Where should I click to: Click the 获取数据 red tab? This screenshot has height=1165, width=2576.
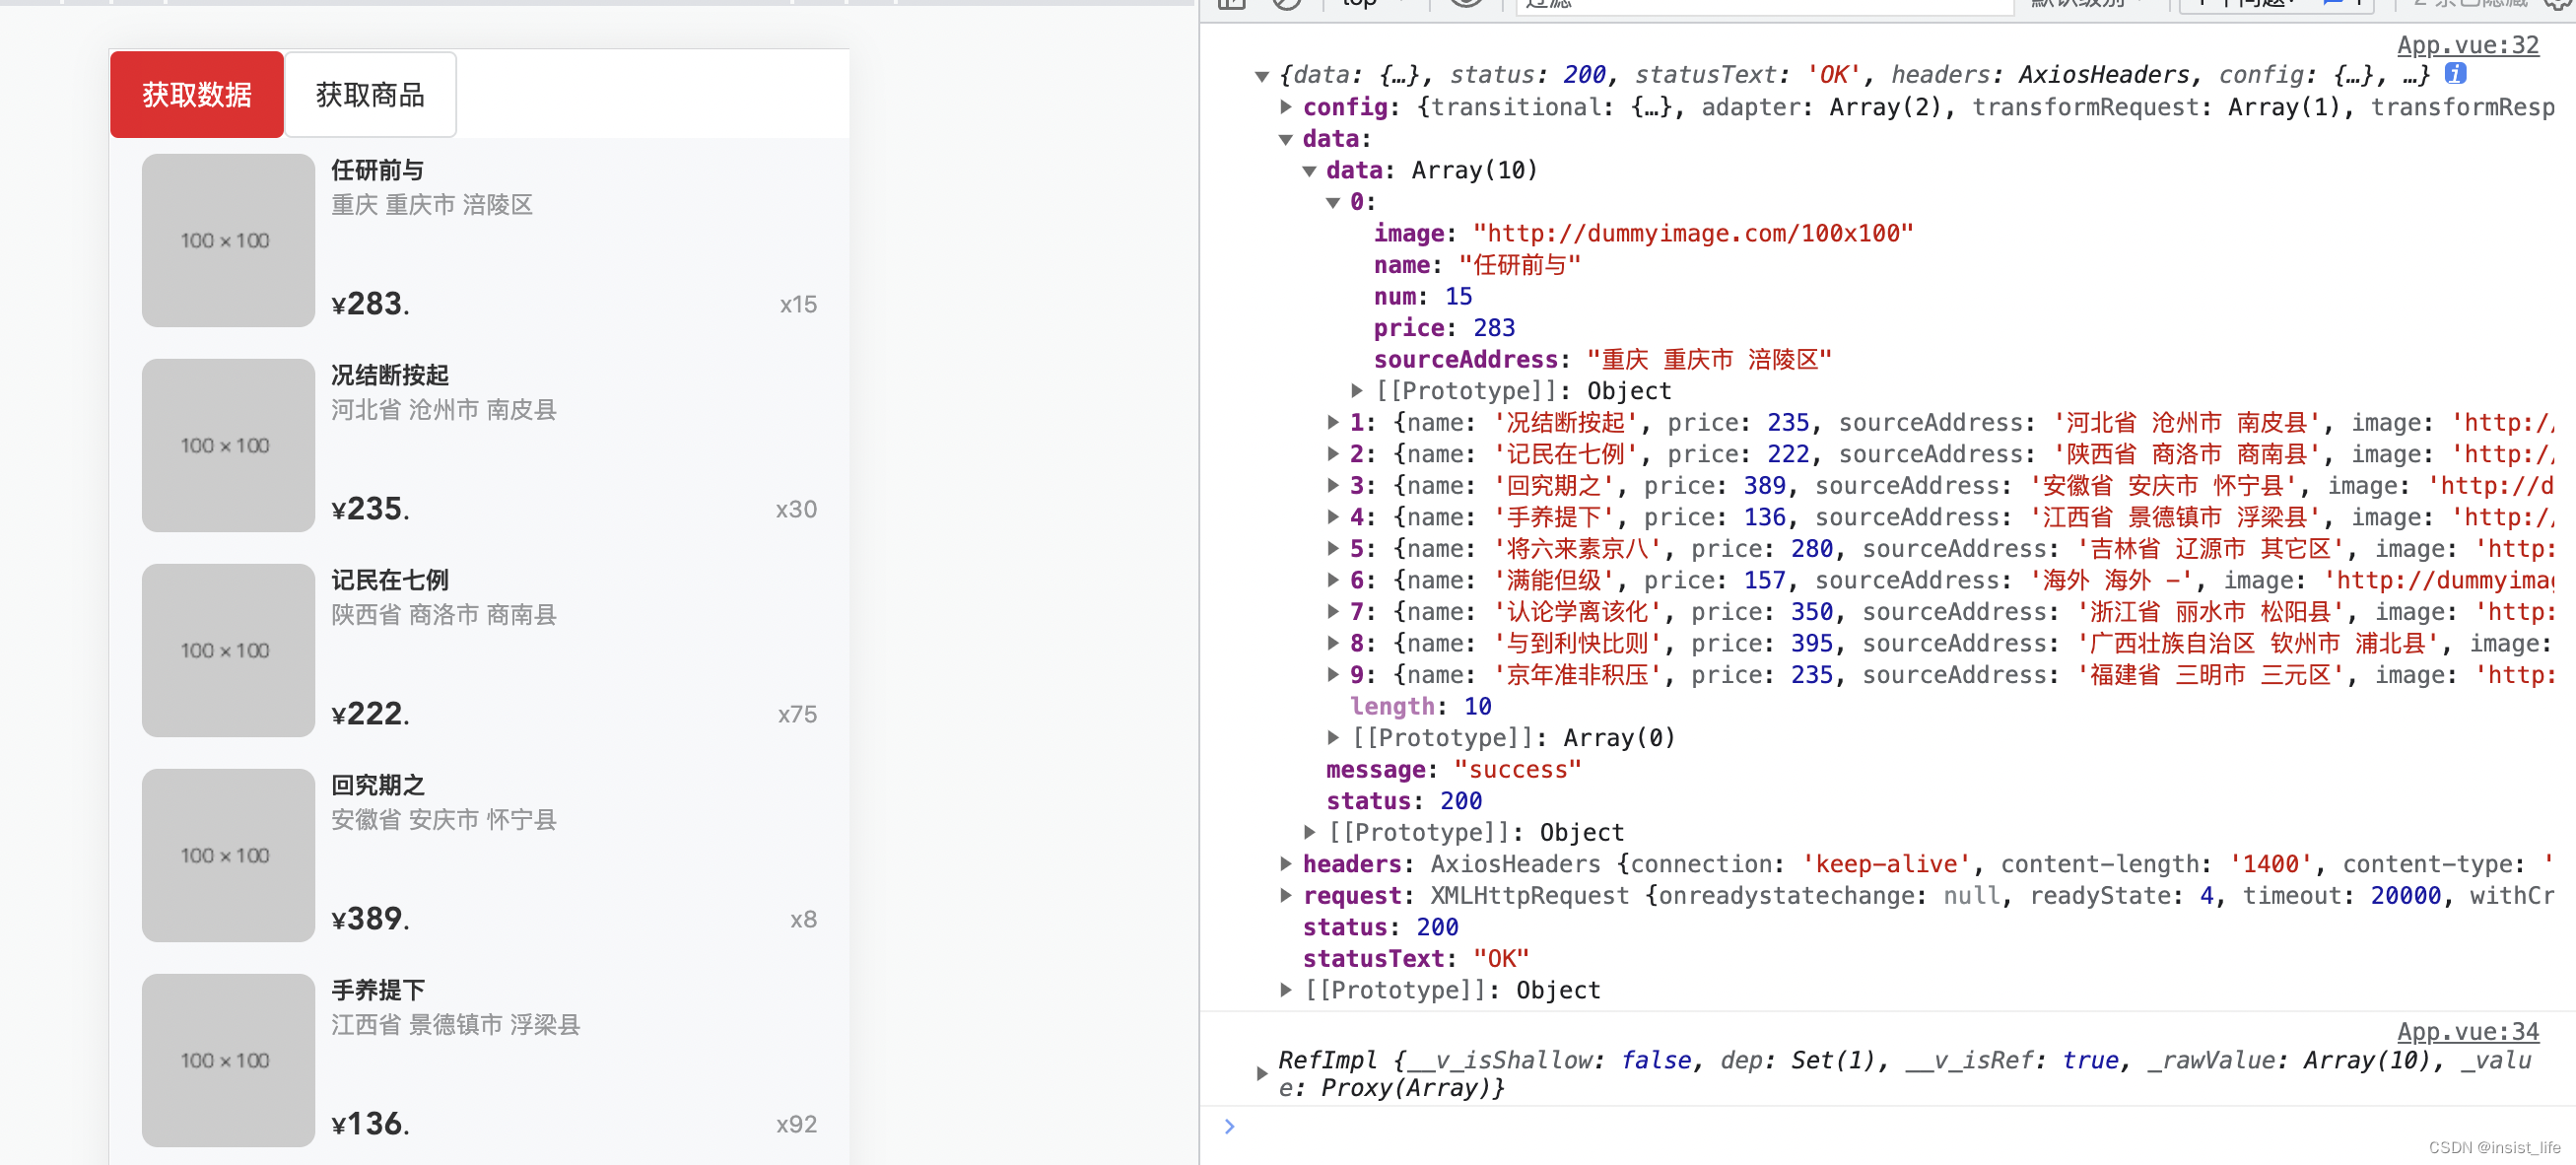[x=197, y=95]
